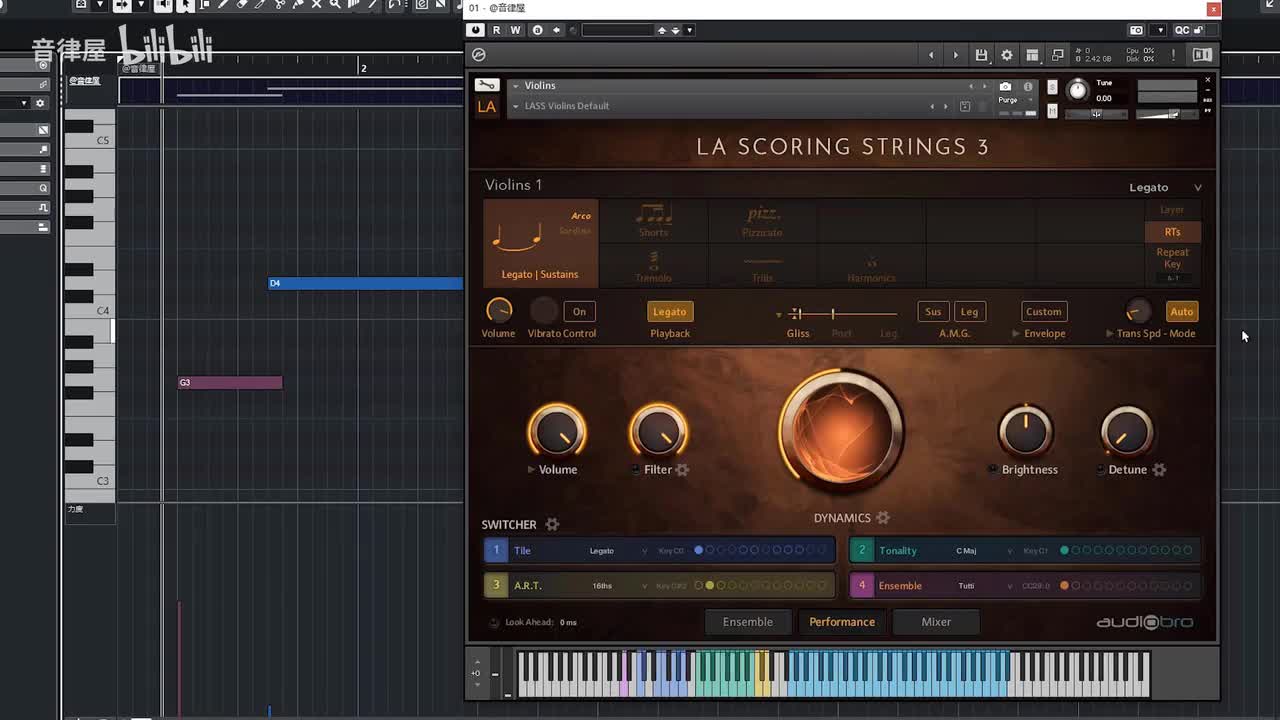The width and height of the screenshot is (1280, 720).
Task: Click the plugin snapshot camera icon
Action: [x=1136, y=30]
